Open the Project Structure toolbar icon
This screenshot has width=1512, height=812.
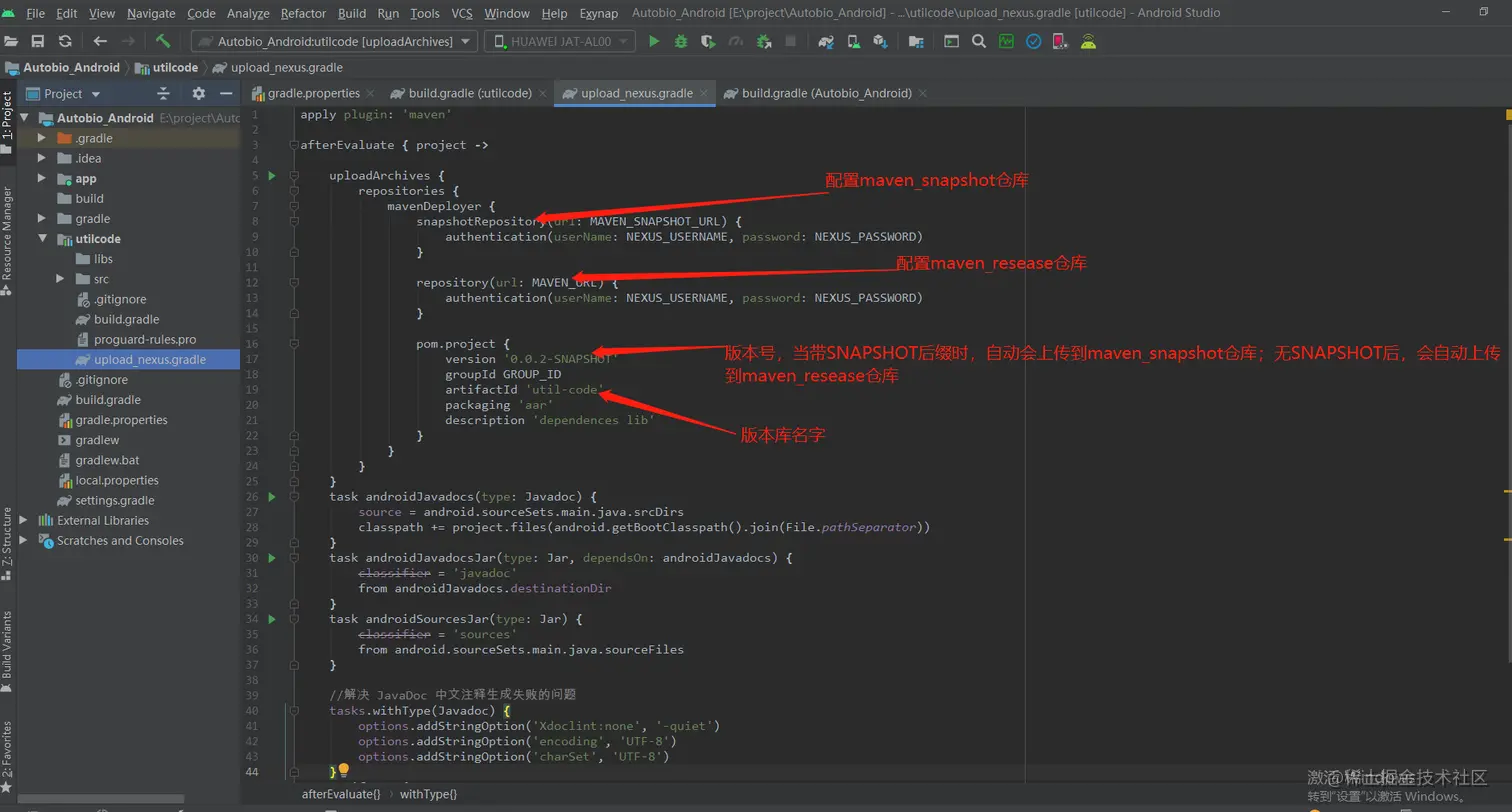tap(915, 41)
